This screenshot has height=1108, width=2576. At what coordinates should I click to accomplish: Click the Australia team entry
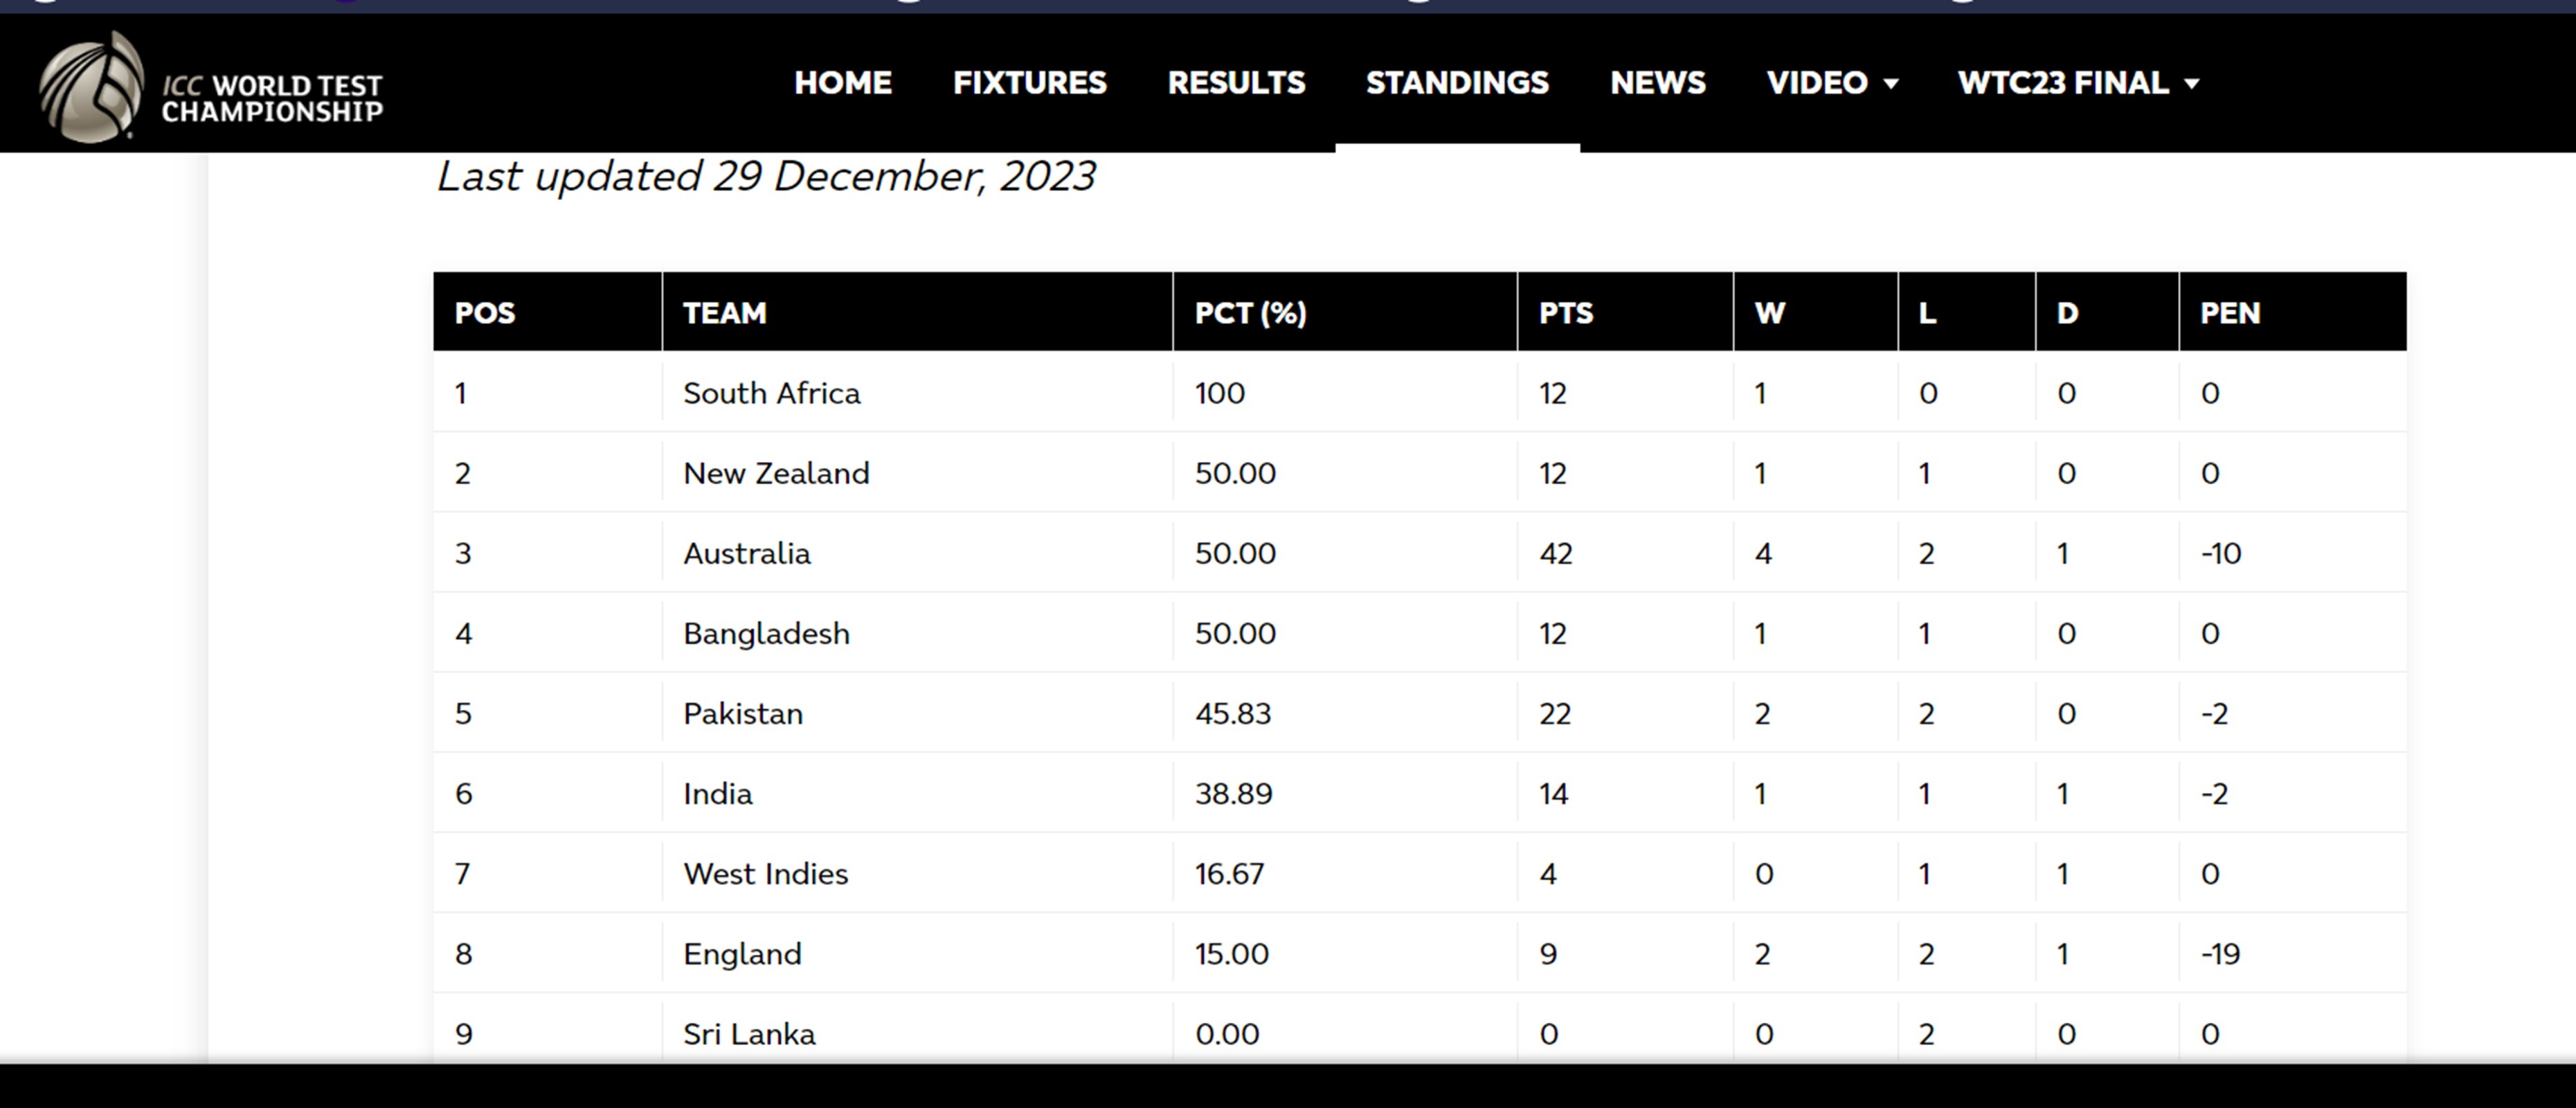pos(746,553)
